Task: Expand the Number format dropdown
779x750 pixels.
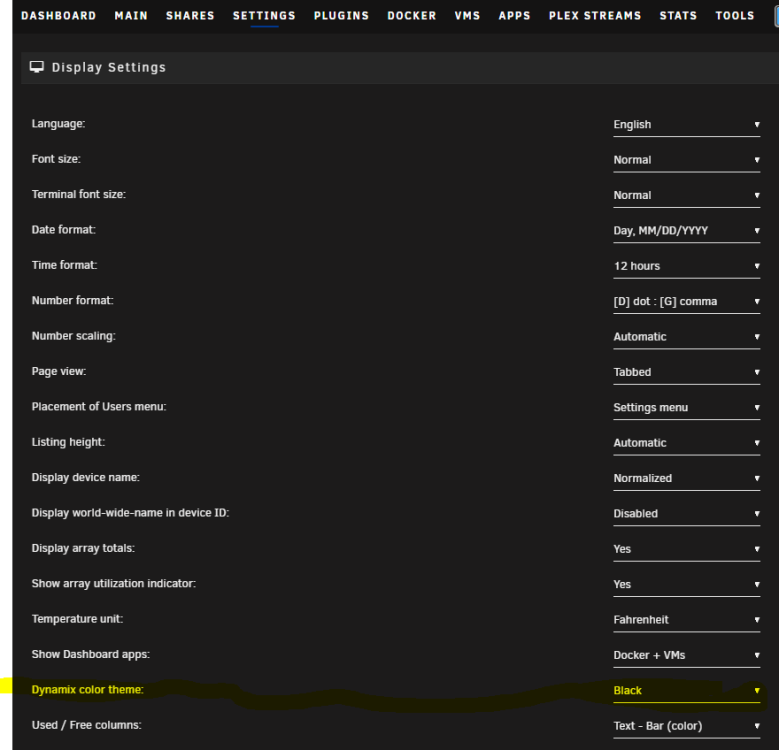Action: click(687, 302)
